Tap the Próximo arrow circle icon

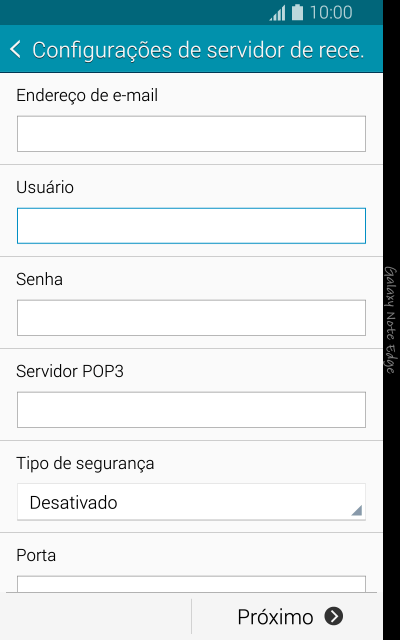[334, 616]
